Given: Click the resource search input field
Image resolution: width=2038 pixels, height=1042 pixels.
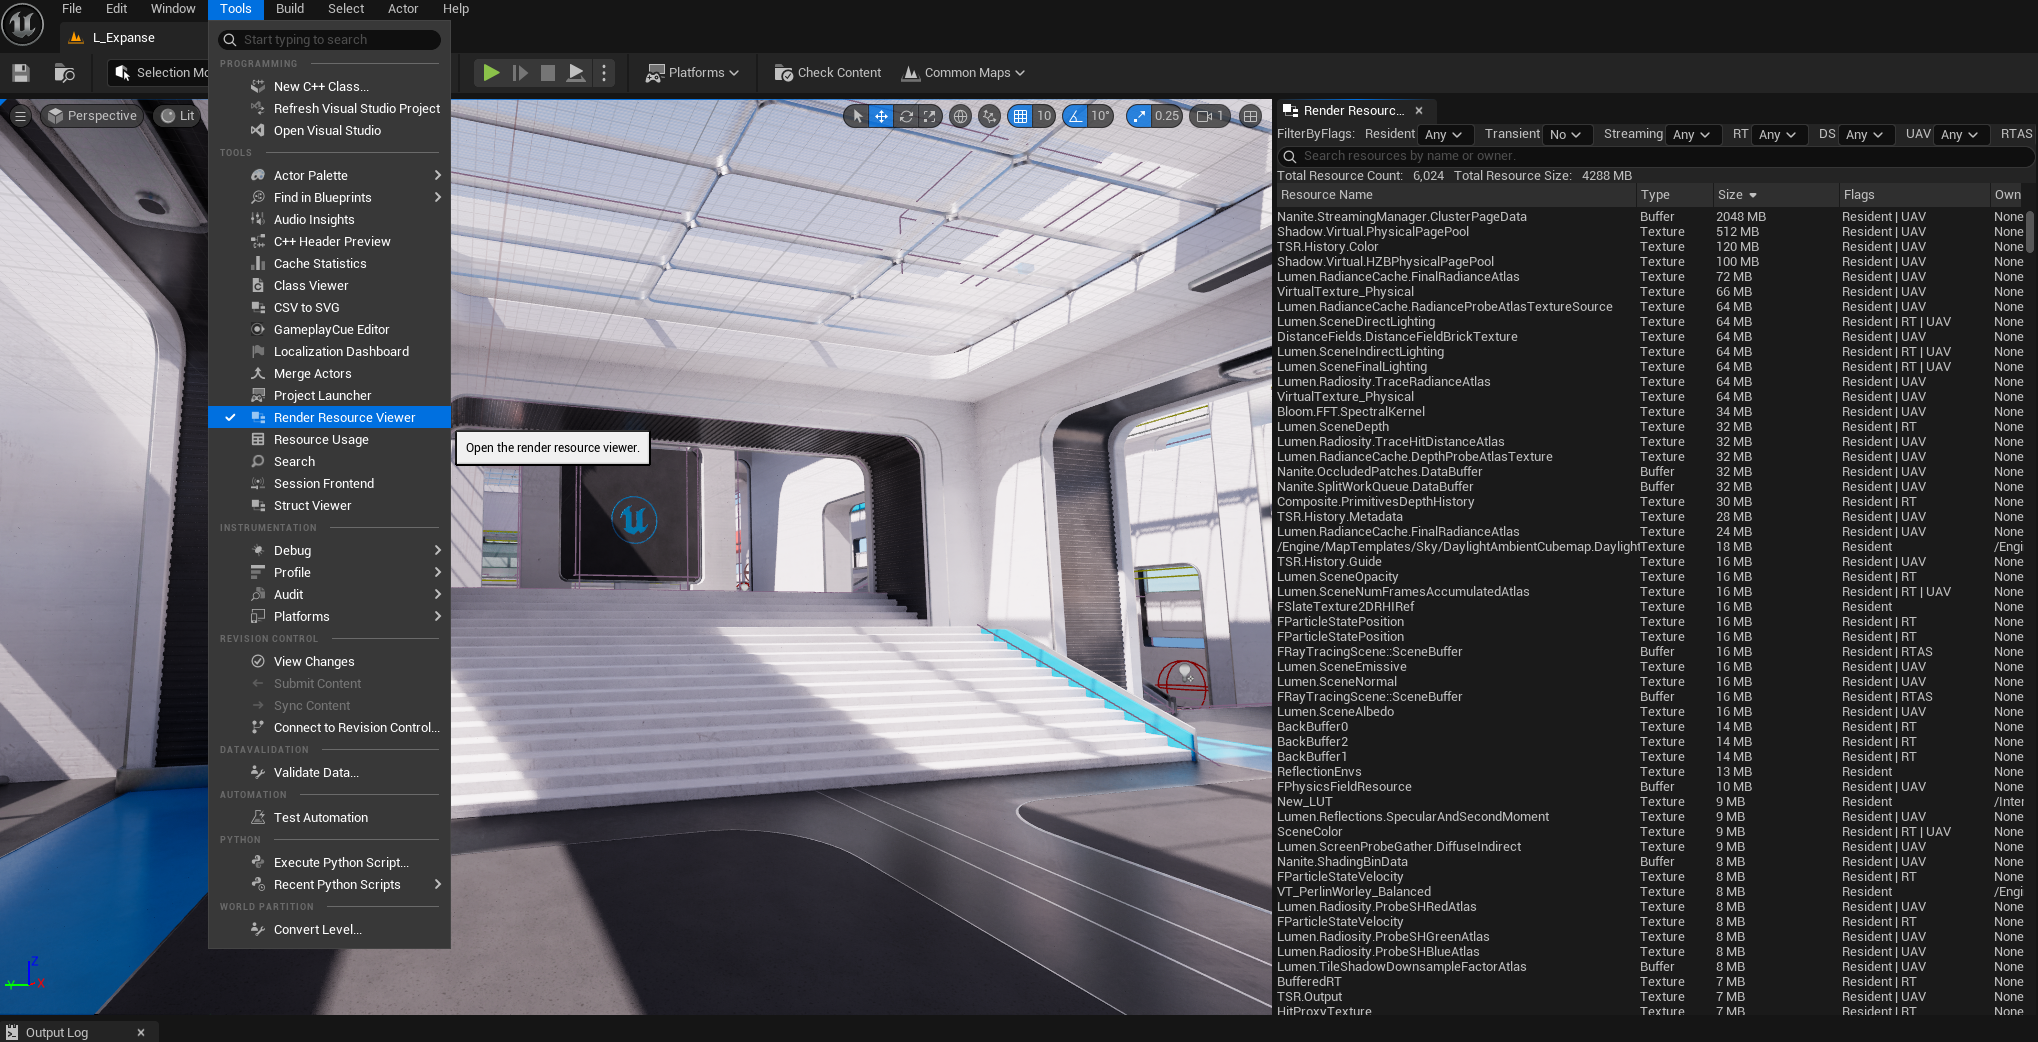Looking at the screenshot, I should (1660, 156).
